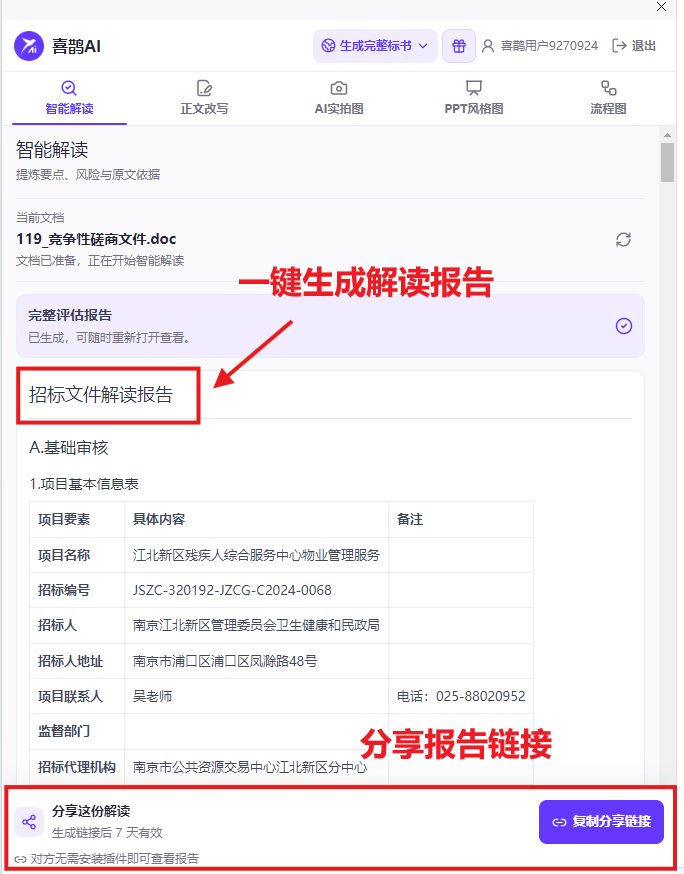Select file name 119_竞争性磋商文件.doc
The height and width of the screenshot is (874, 684).
[96, 239]
